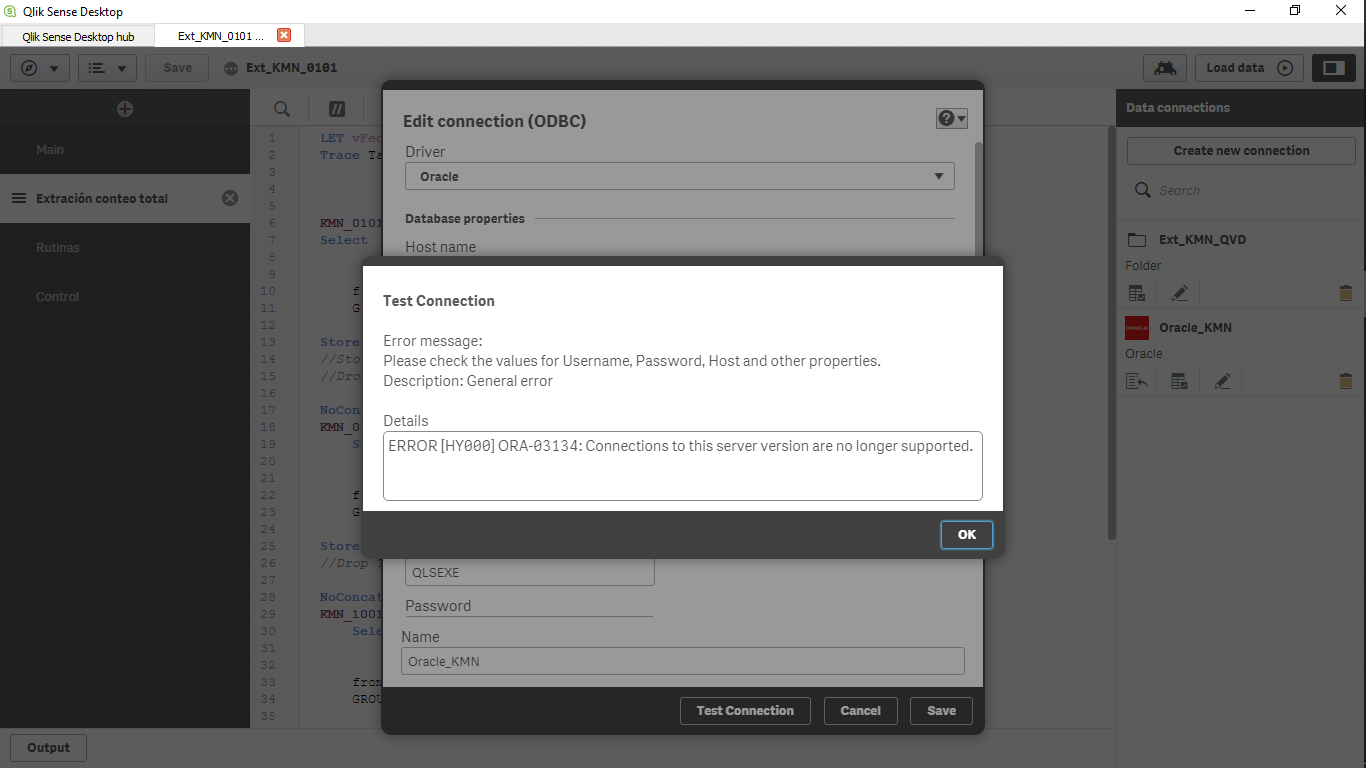Viewport: 1366px width, 768px height.
Task: Click the Test Connection dialog title
Action: coord(439,300)
